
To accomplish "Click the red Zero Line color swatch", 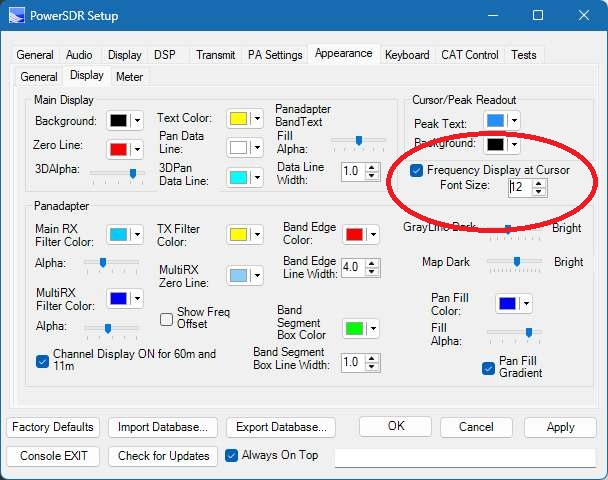I will (x=119, y=149).
